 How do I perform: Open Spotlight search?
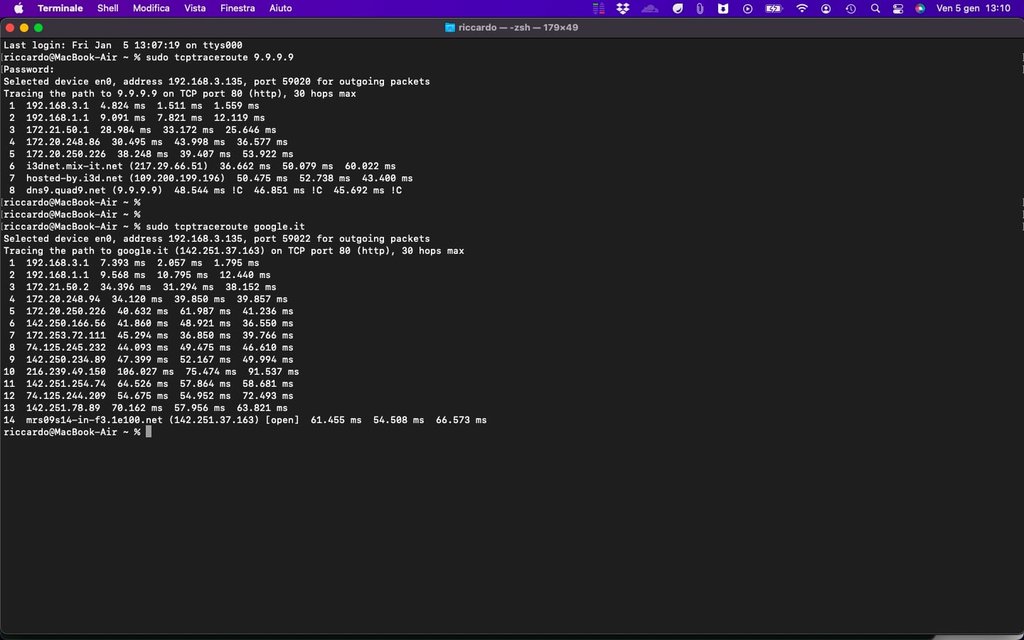[875, 8]
